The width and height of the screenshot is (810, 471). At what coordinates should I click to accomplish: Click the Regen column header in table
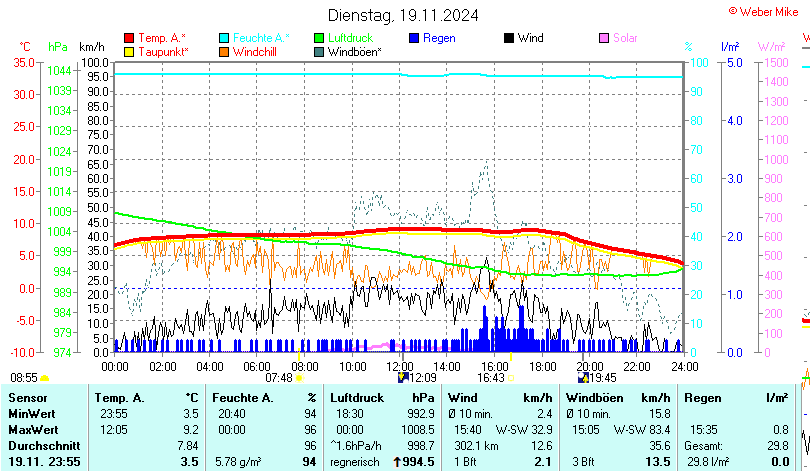(x=700, y=398)
